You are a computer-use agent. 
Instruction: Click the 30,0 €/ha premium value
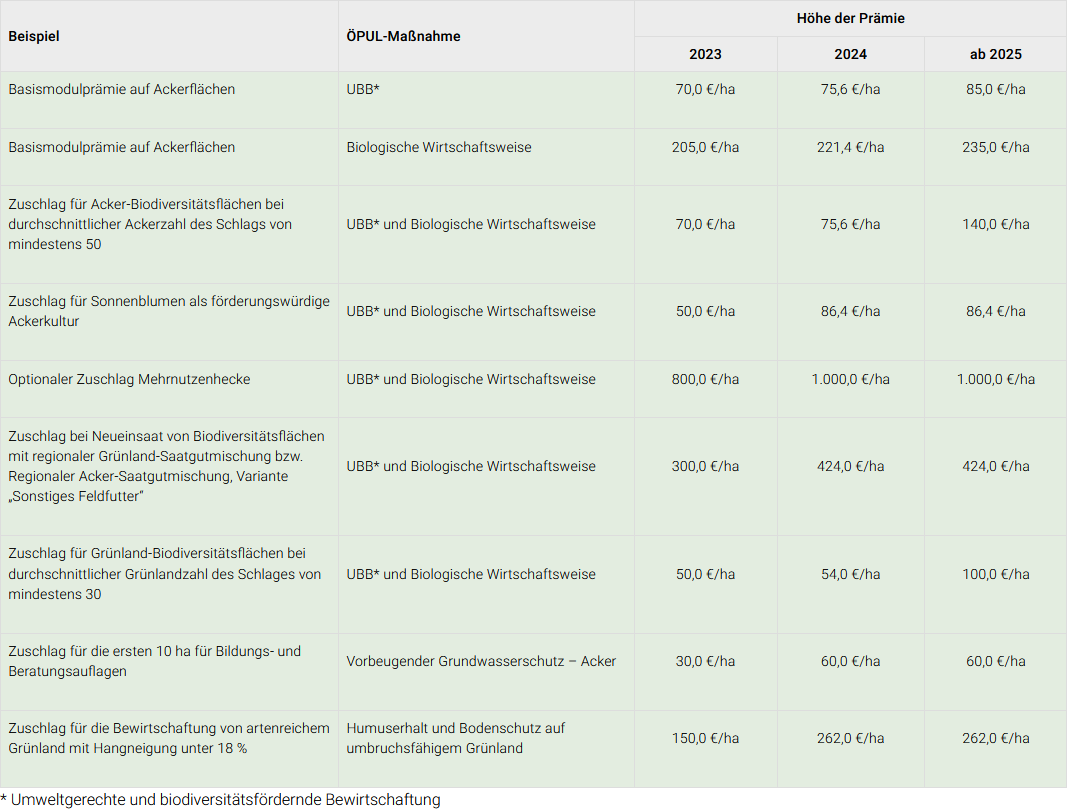click(705, 661)
